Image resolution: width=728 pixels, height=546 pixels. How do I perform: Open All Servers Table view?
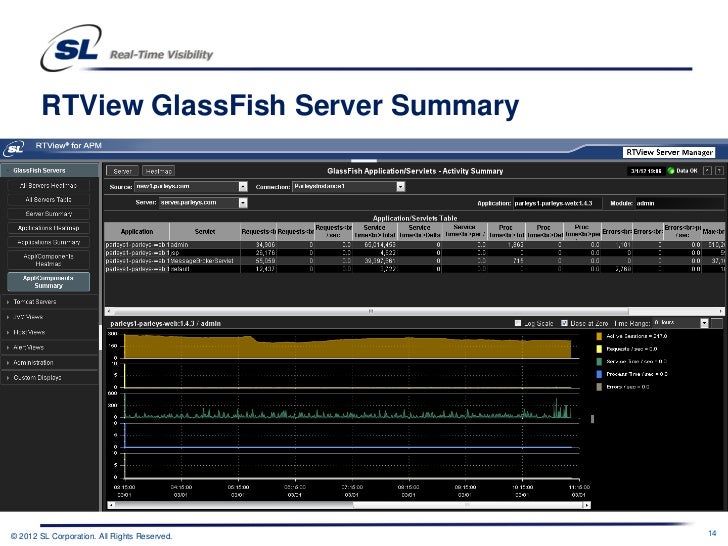48,200
